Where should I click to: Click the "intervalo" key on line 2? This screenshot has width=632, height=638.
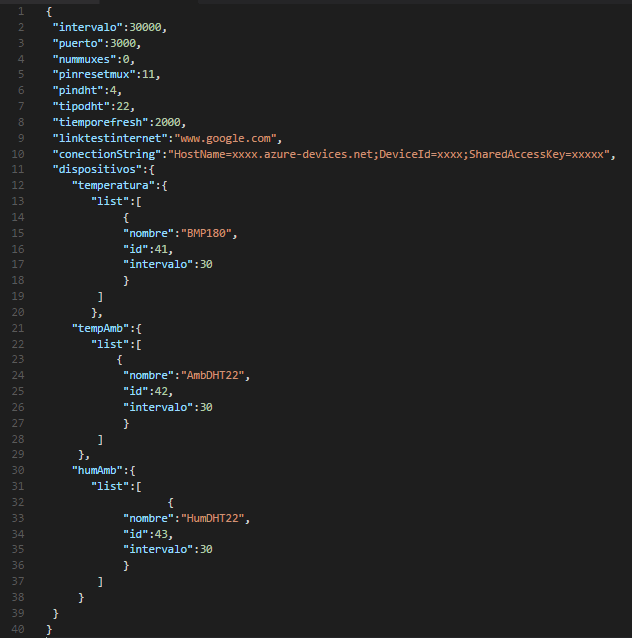[x=87, y=27]
